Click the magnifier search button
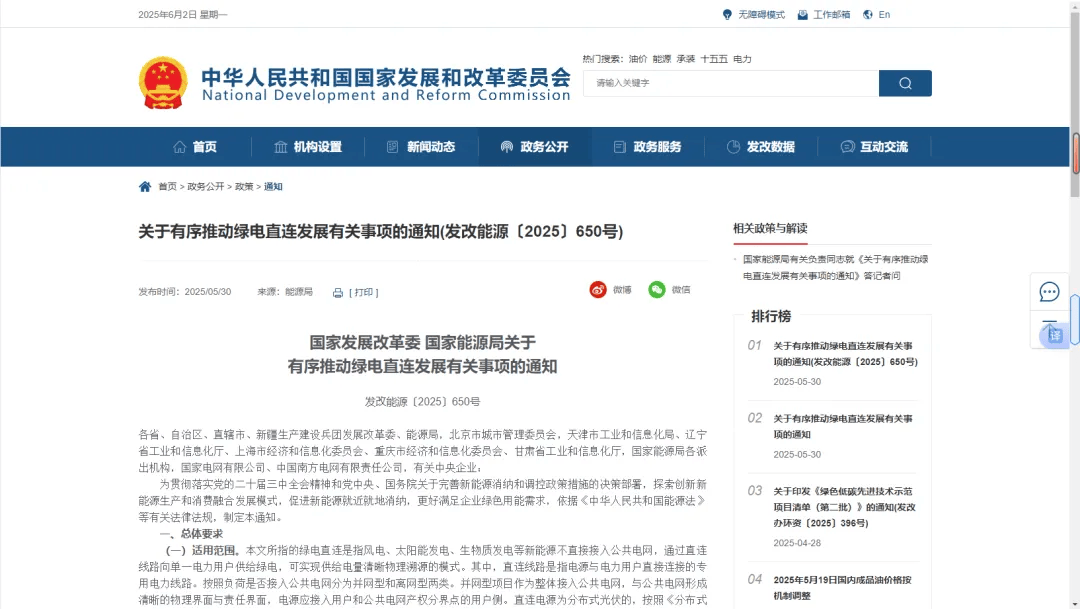Image resolution: width=1080 pixels, height=609 pixels. (905, 83)
